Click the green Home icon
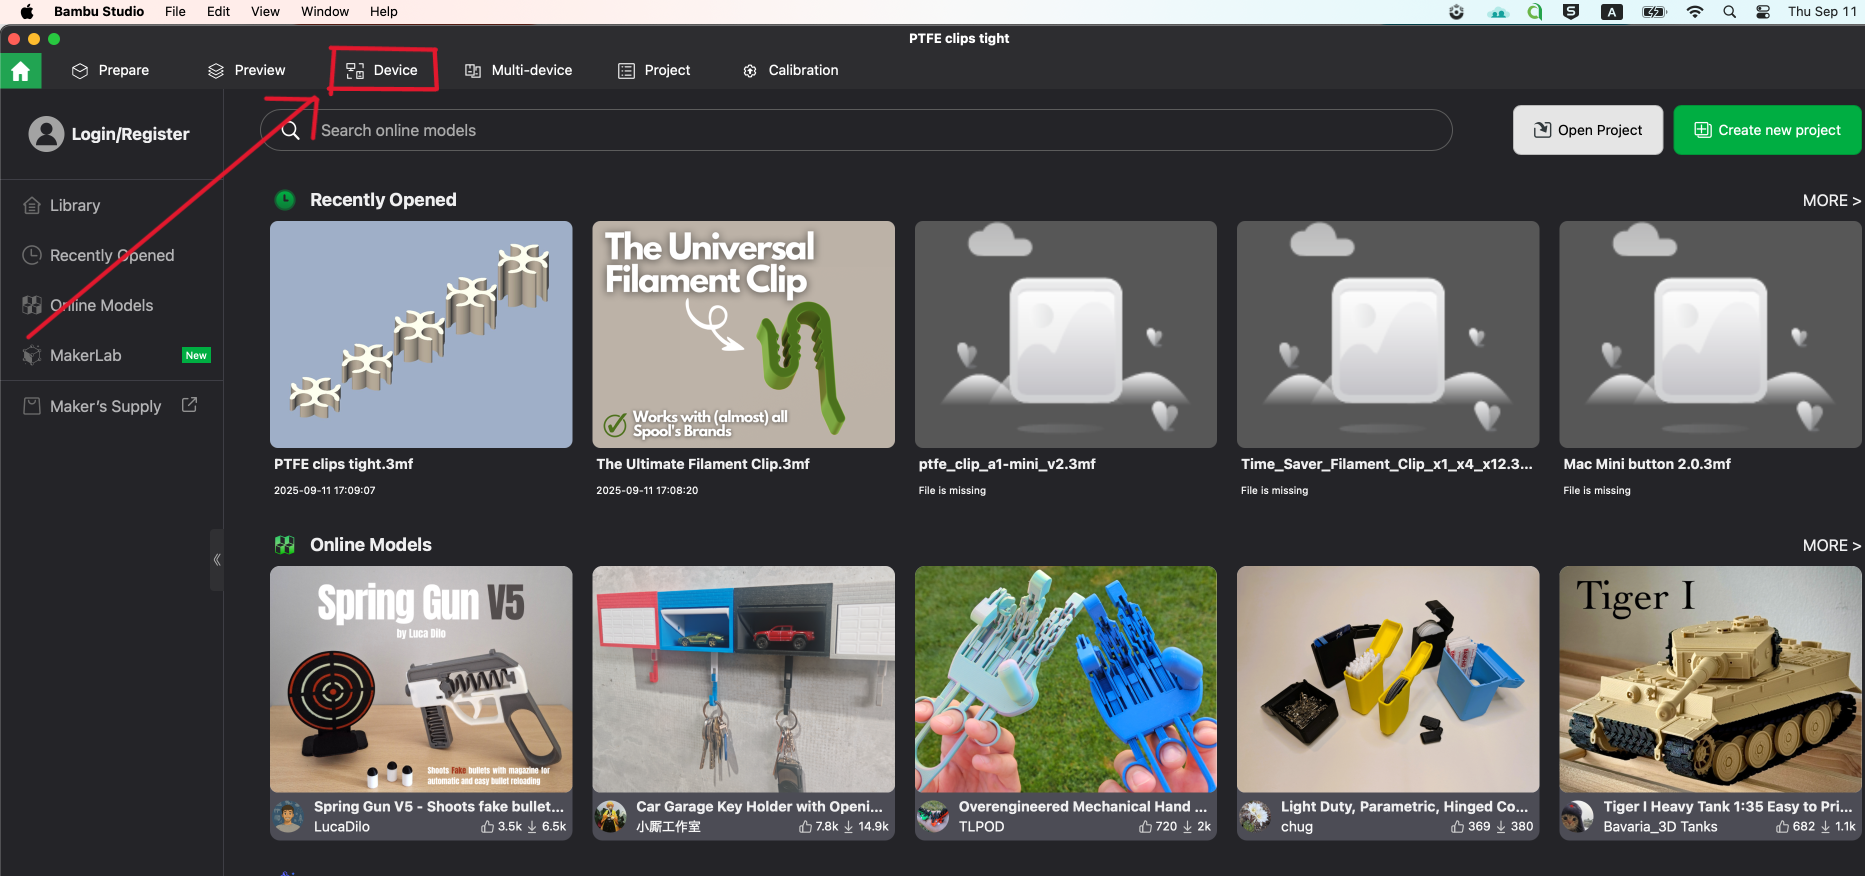 20,71
